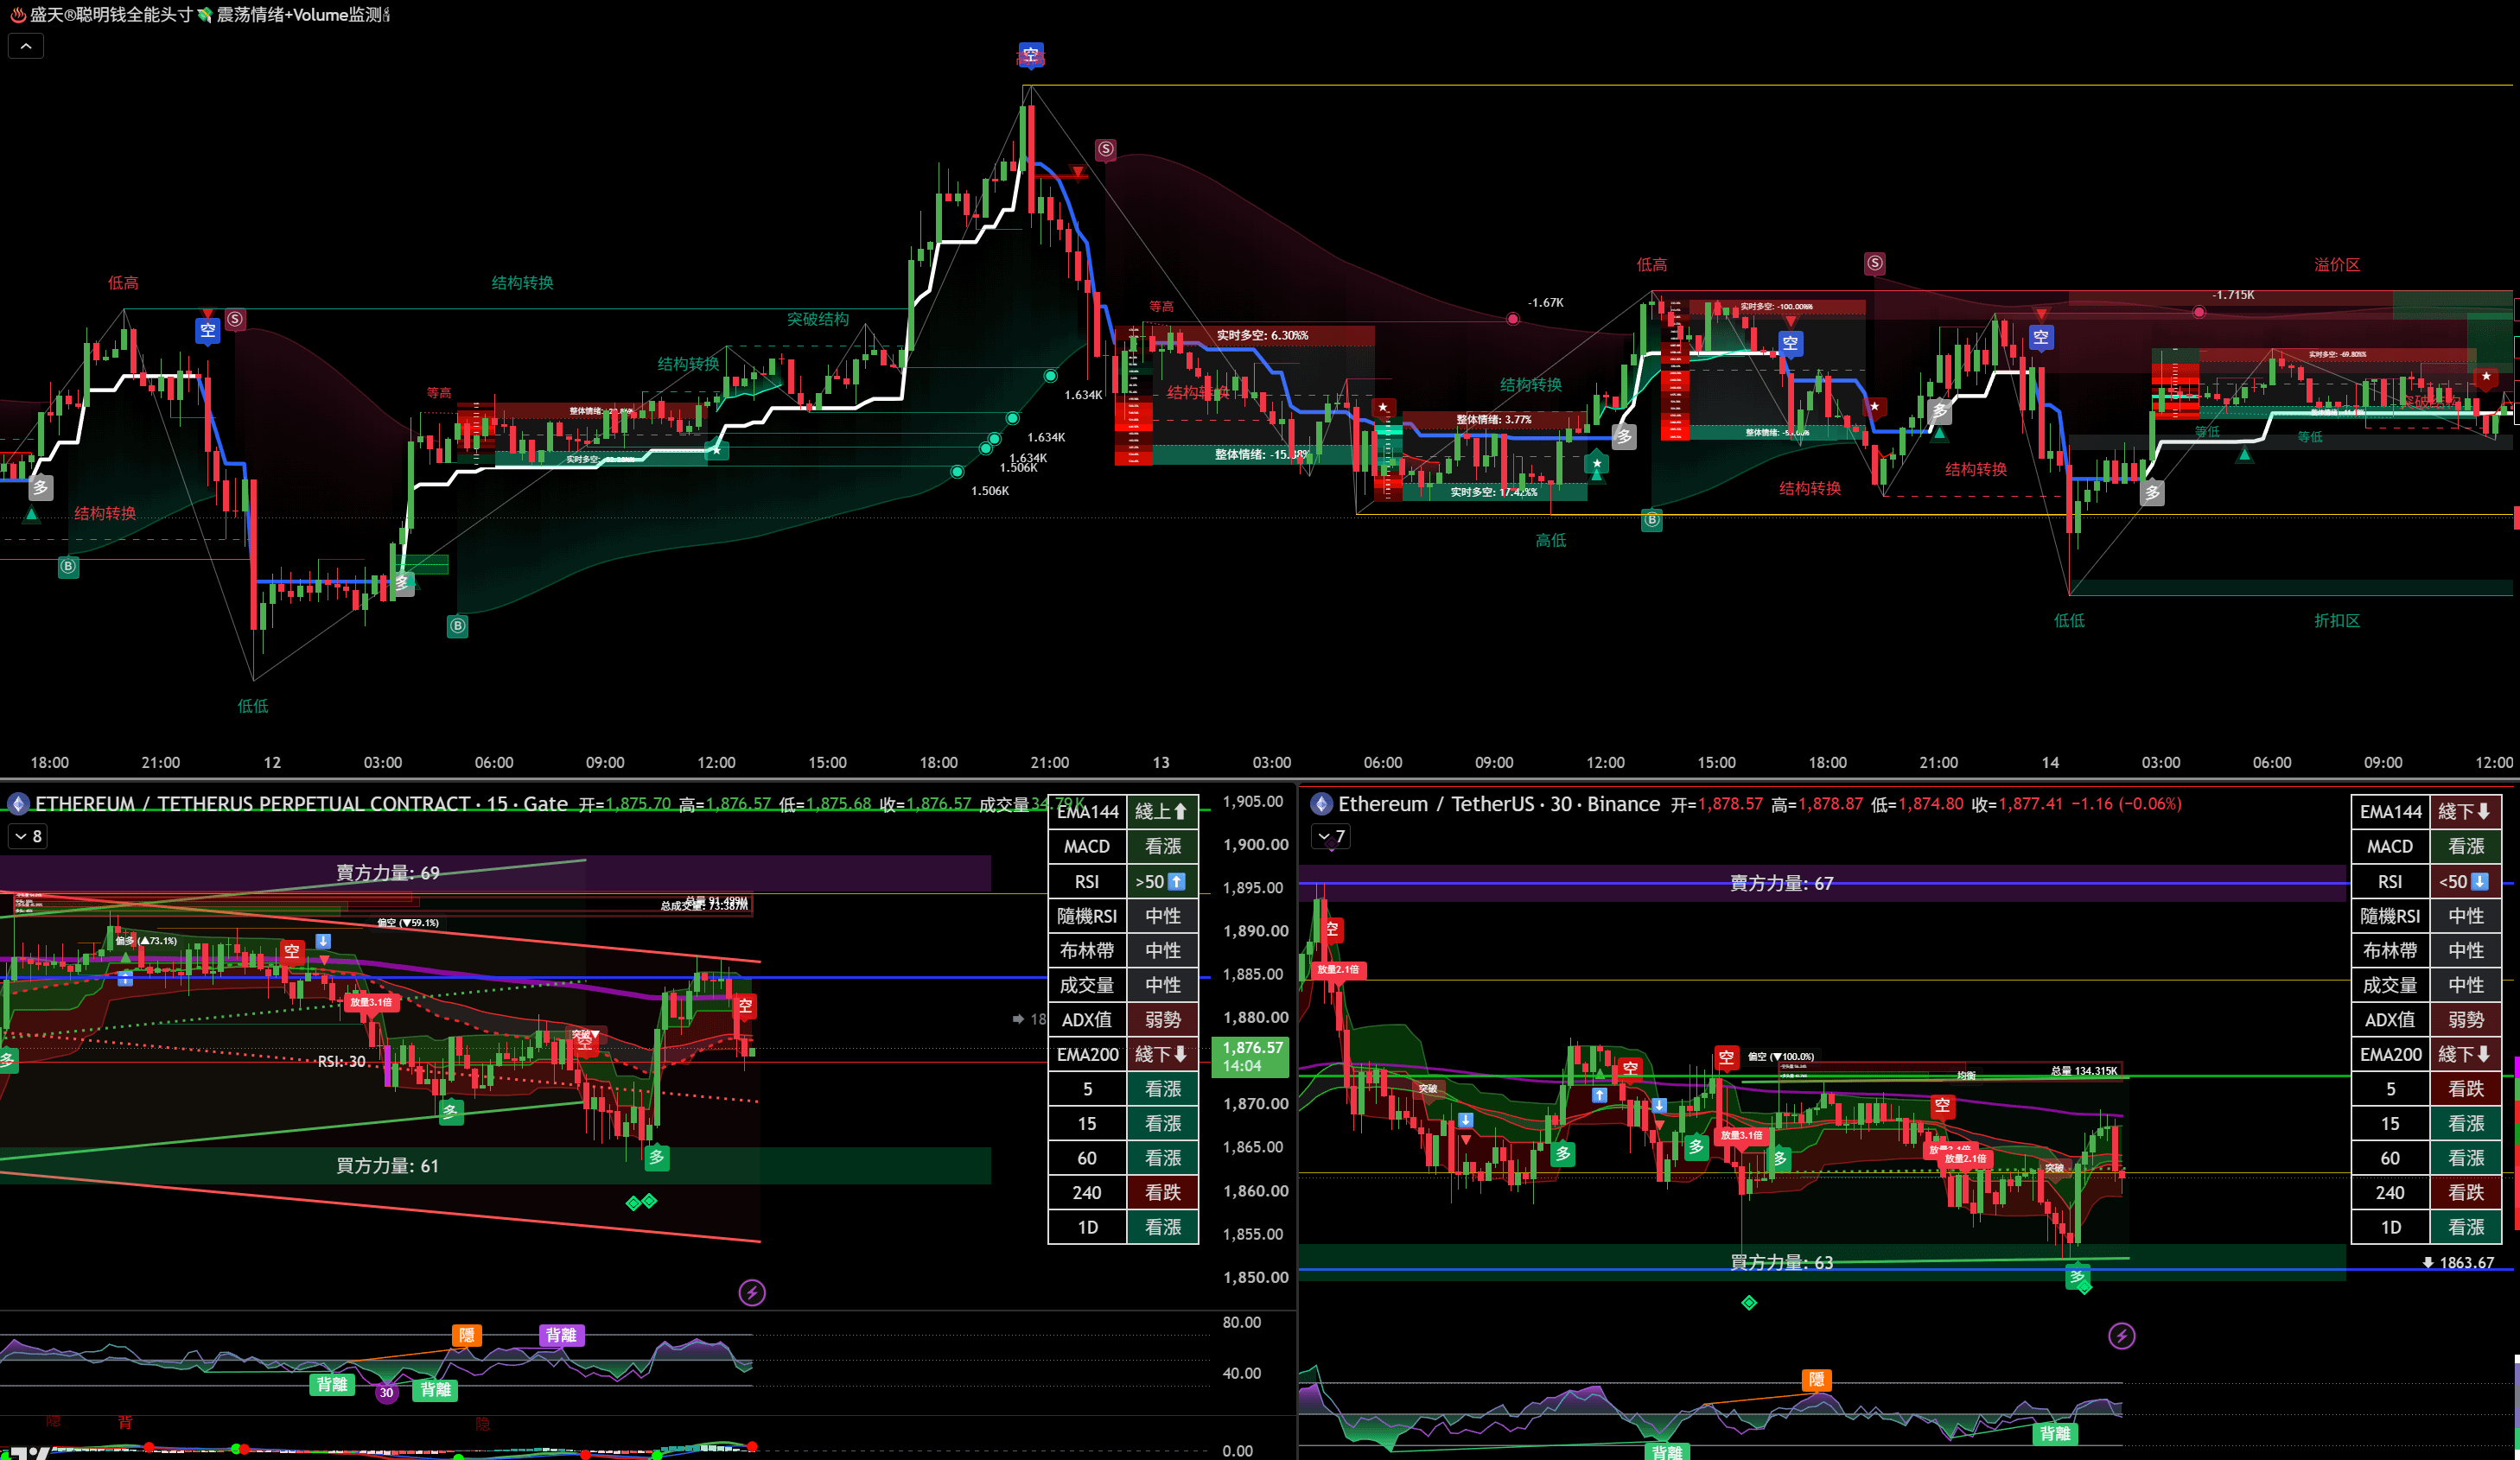Select the gray 多 marker below 折扣区 candles near 03:00 on 14
2520x1460 pixels.
[x=2152, y=493]
